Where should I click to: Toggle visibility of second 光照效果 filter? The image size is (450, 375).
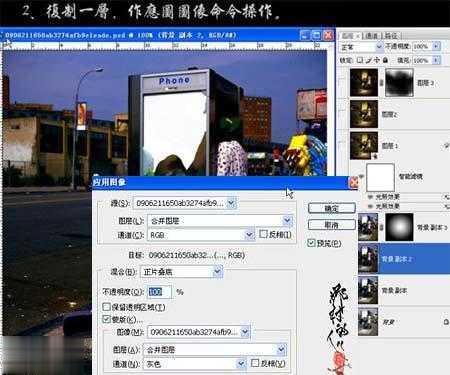click(x=370, y=206)
